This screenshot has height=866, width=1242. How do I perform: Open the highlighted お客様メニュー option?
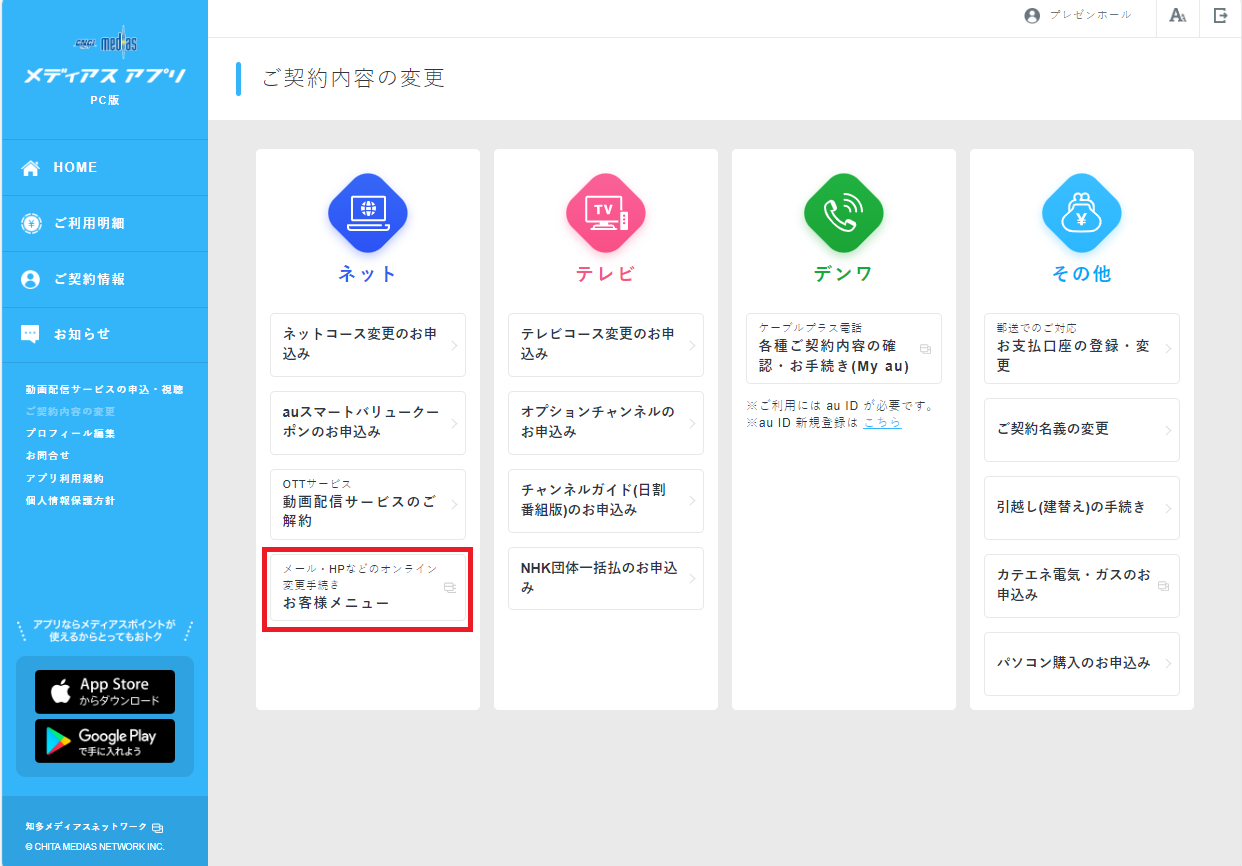367,588
